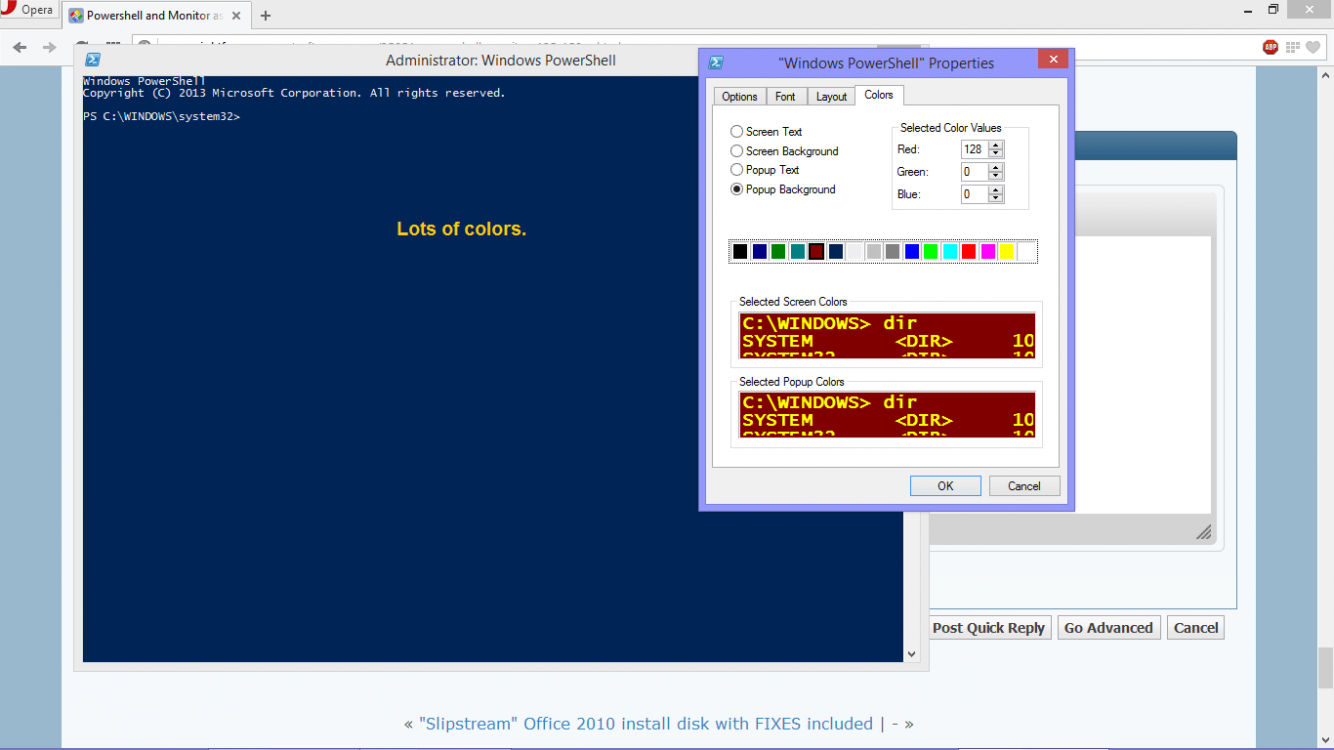Viewport: 1334px width, 750px height.
Task: Pick the cyan color swatch
Action: click(x=950, y=252)
